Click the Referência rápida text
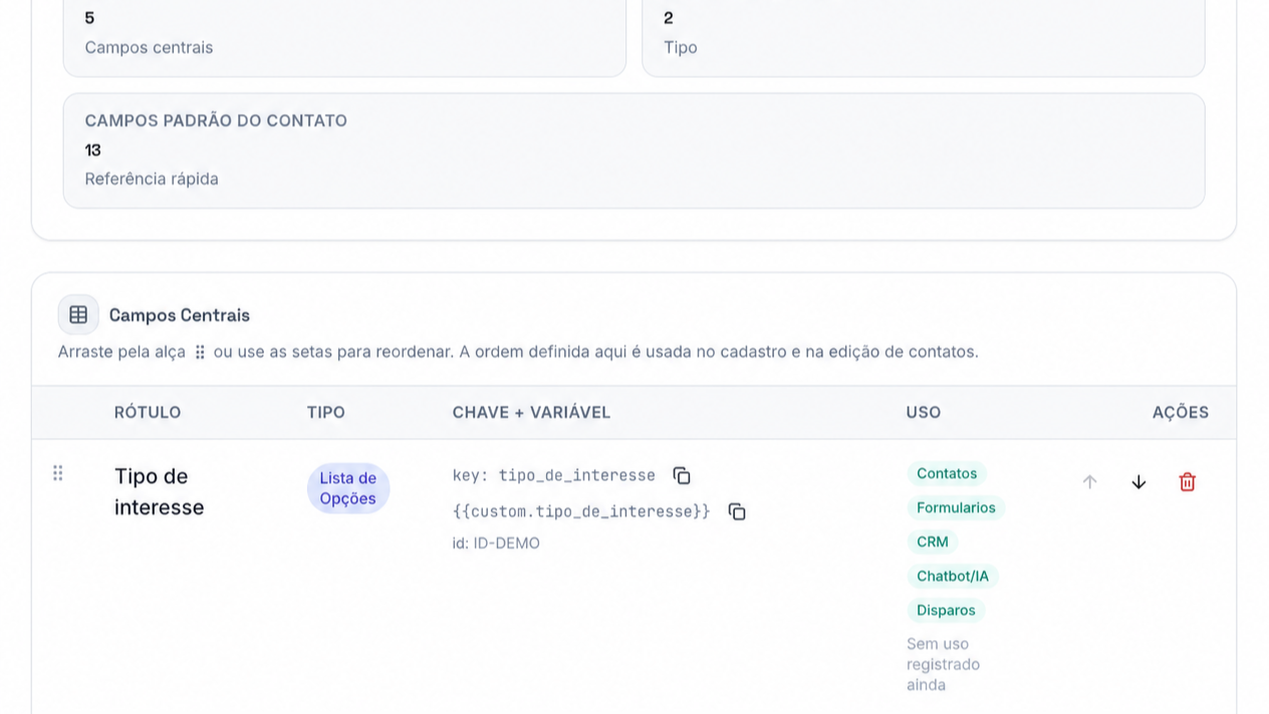 pos(151,179)
